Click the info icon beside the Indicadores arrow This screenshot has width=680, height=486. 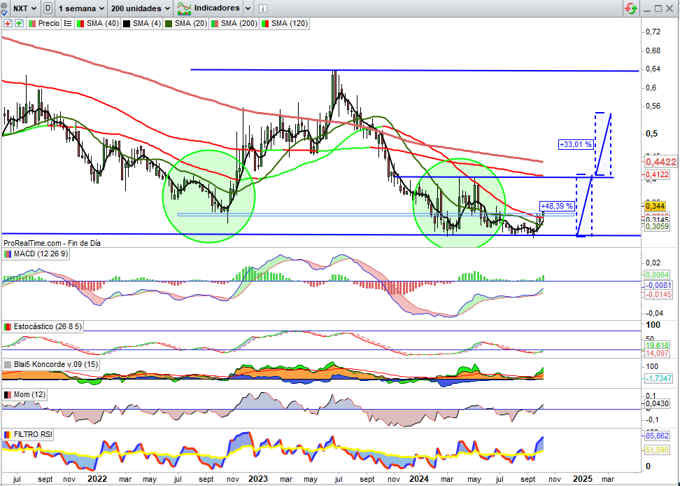coord(262,8)
